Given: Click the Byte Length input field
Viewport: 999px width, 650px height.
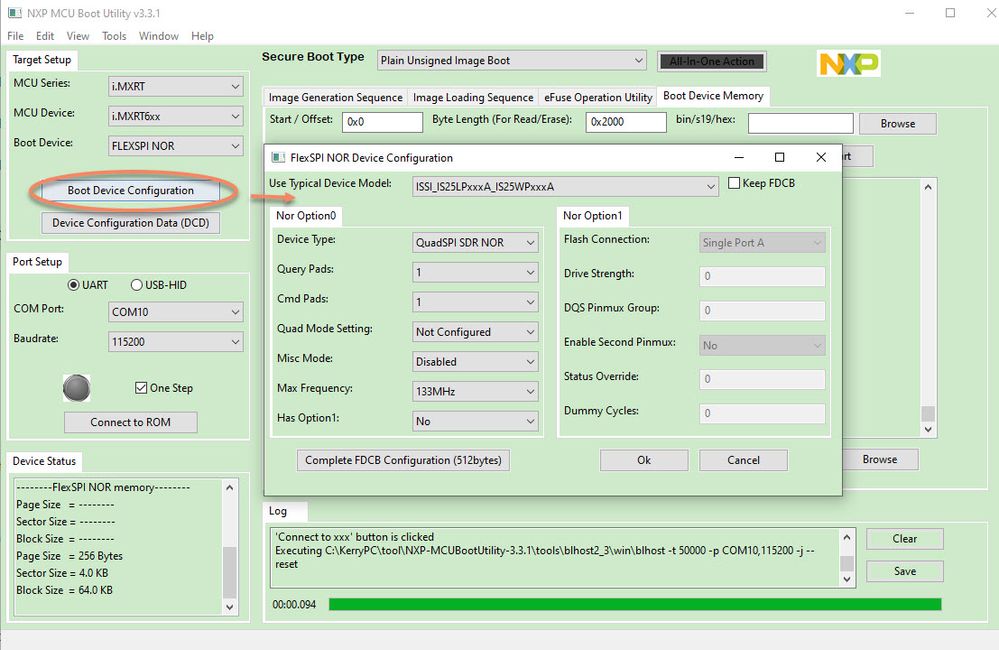Looking at the screenshot, I should click(626, 122).
